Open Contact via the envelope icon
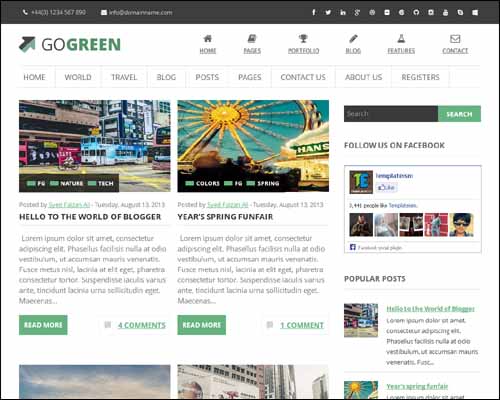Screen dimensions: 500x400 coord(455,39)
